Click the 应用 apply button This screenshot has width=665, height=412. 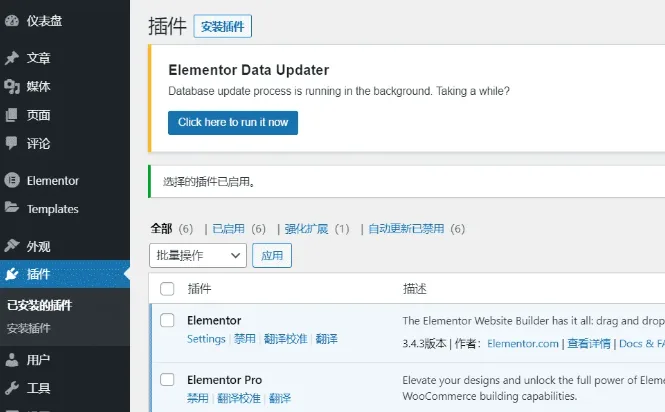point(272,255)
